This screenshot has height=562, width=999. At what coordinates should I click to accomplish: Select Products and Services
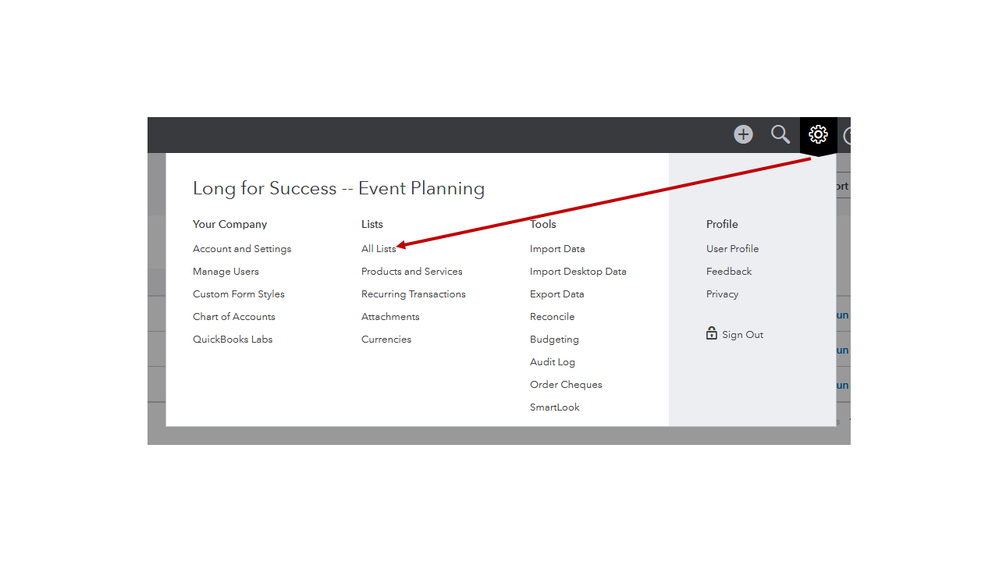412,272
